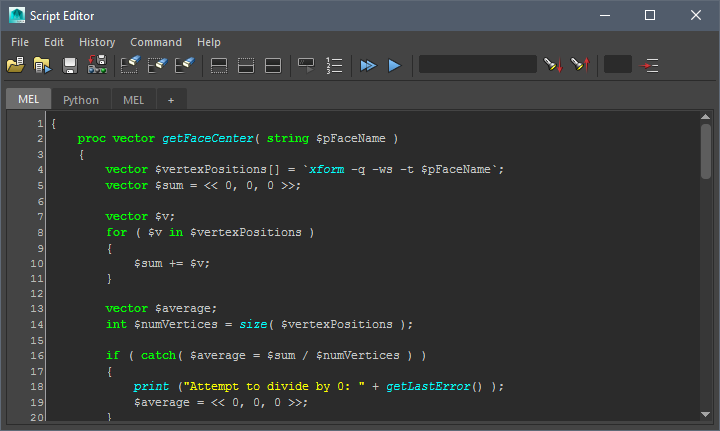Select the MEL tab after Python
Image resolution: width=720 pixels, height=431 pixels.
point(134,100)
